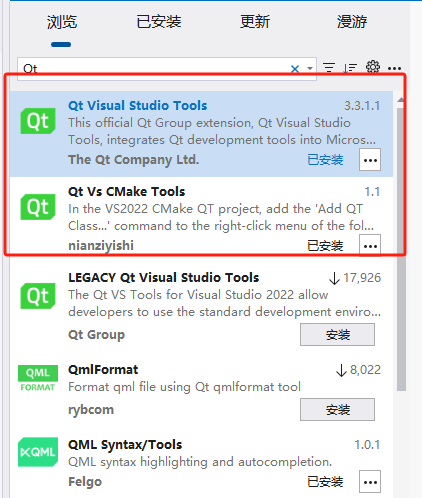The height and width of the screenshot is (498, 422).
Task: Open the search history dropdown arrow
Action: click(x=310, y=69)
